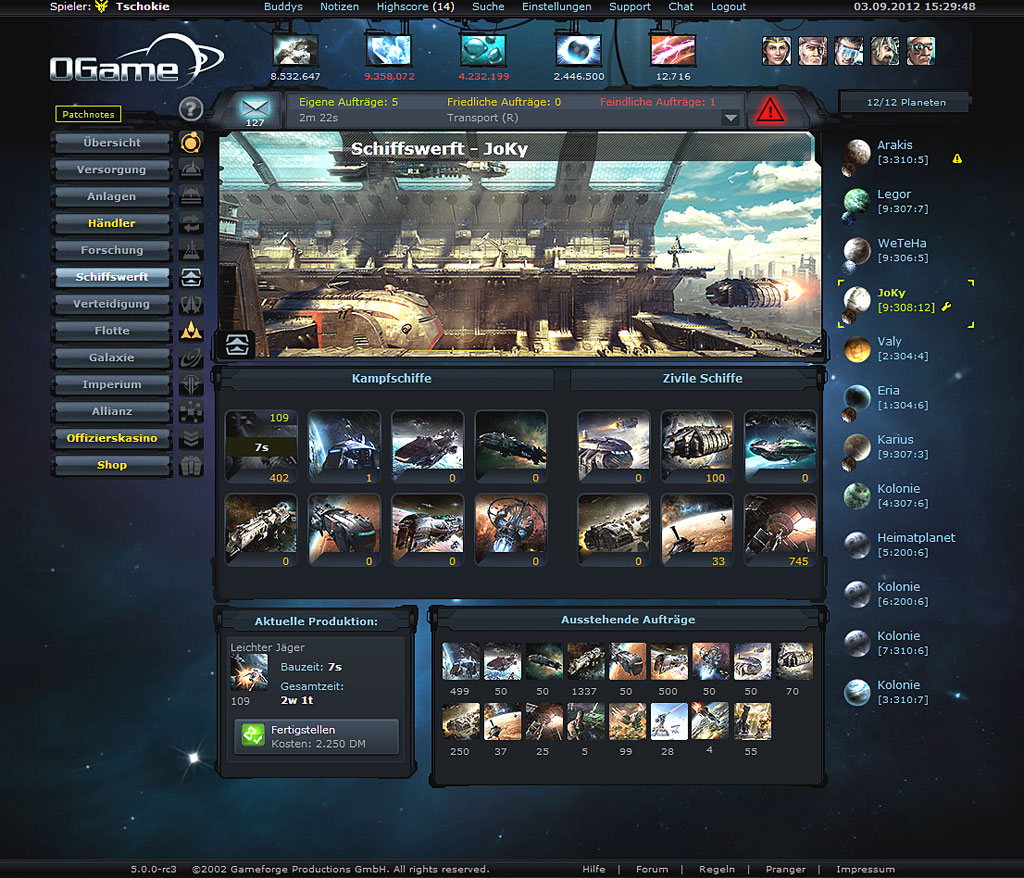The width and height of the screenshot is (1024, 878).
Task: Open the Buddys link
Action: (x=283, y=7)
